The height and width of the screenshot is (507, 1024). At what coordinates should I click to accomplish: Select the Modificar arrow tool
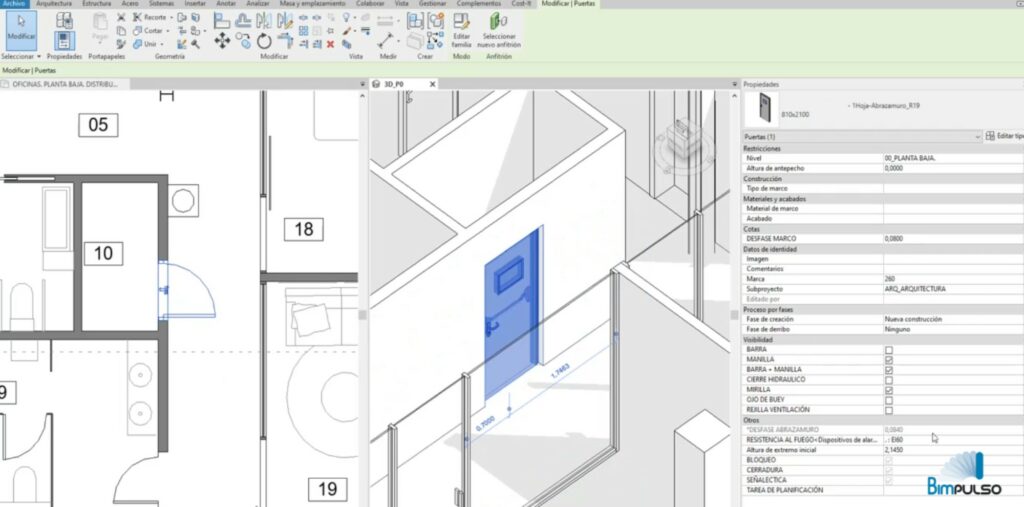[x=20, y=27]
